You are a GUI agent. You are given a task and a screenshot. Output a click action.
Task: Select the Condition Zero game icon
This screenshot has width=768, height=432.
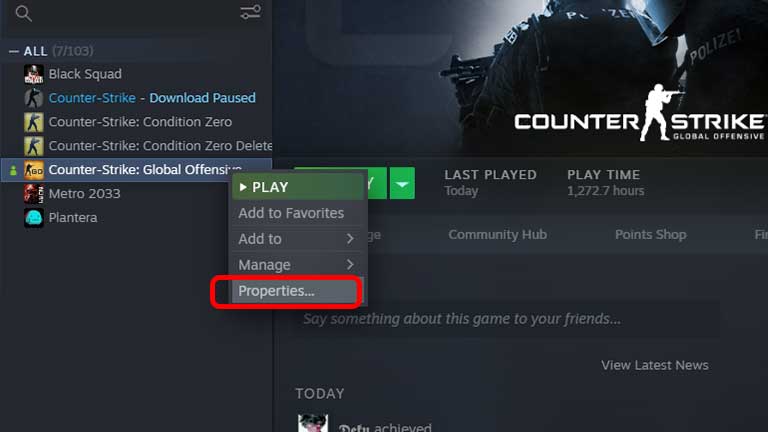[34, 122]
